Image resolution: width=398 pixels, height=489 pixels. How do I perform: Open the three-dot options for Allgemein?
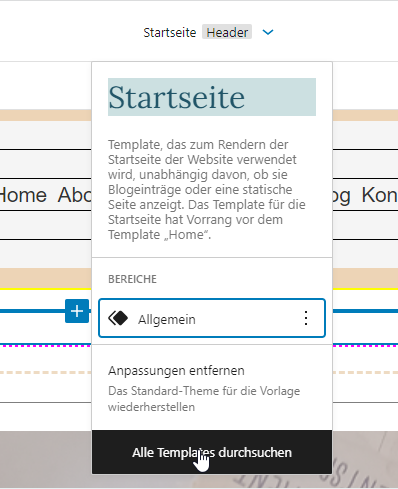[x=306, y=318]
